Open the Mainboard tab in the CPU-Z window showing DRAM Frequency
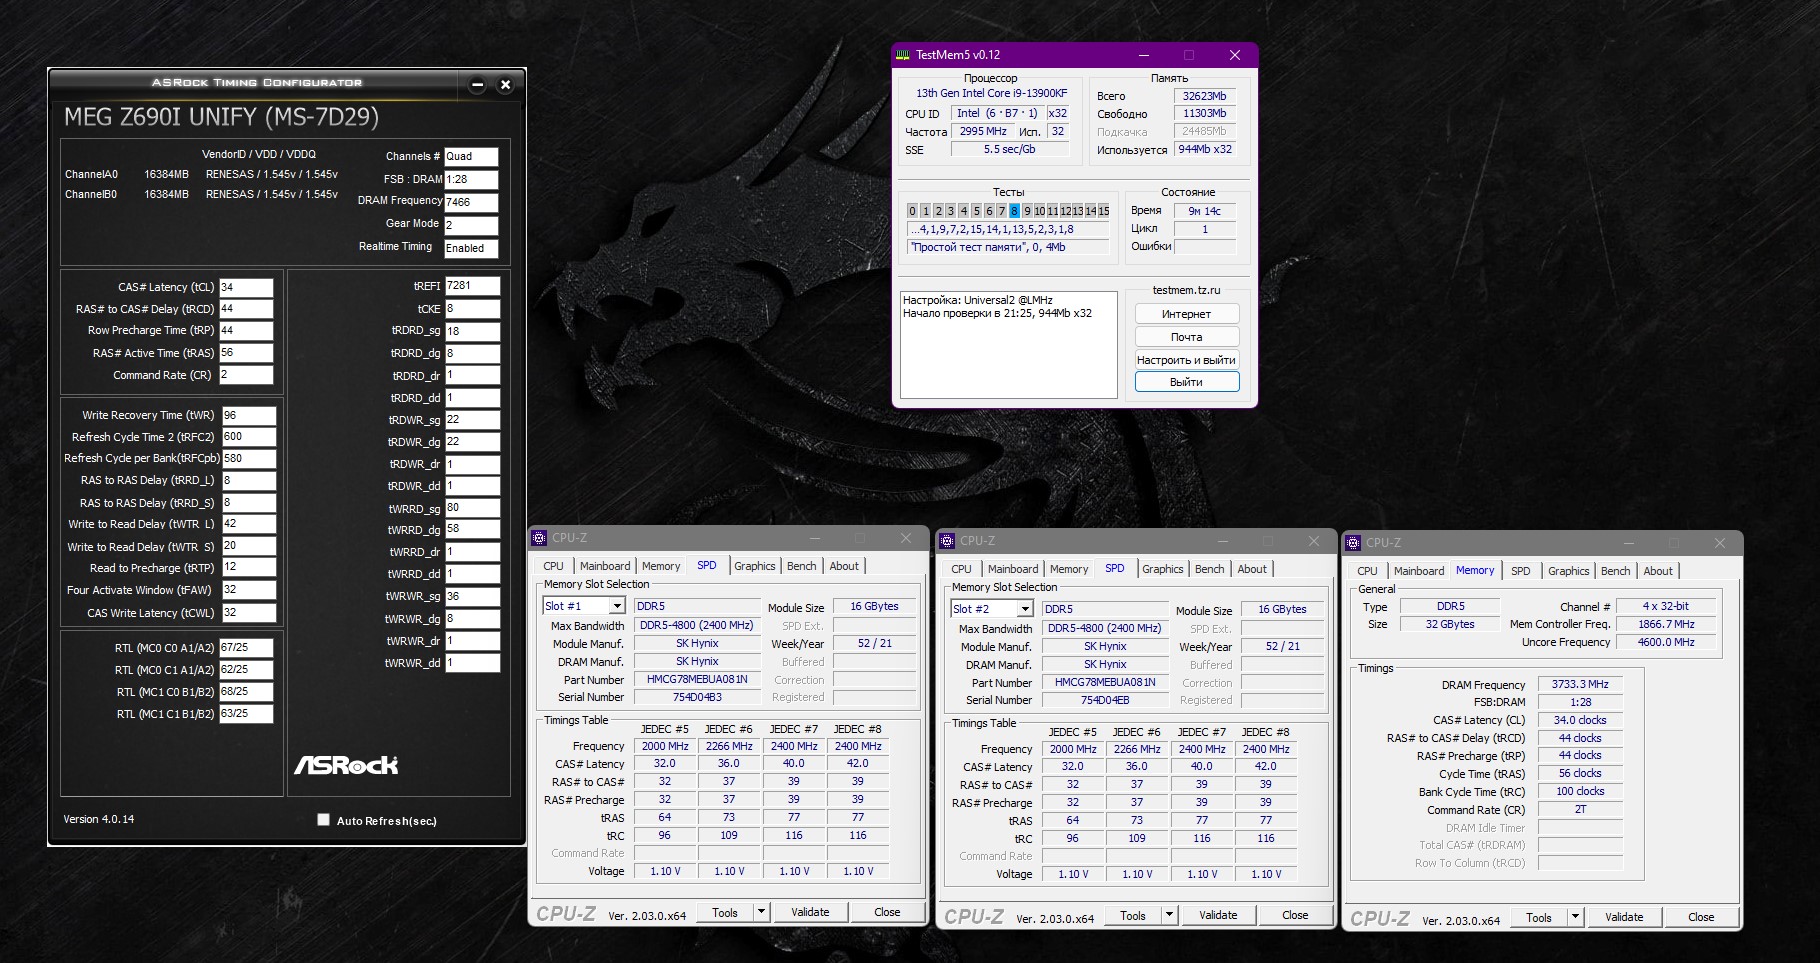The image size is (1820, 963). (1419, 571)
